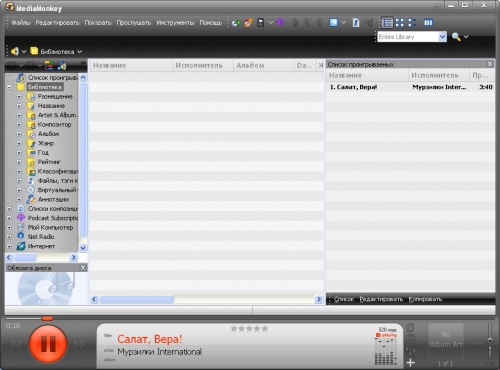
Task: Rate the track five stars
Action: click(x=265, y=329)
